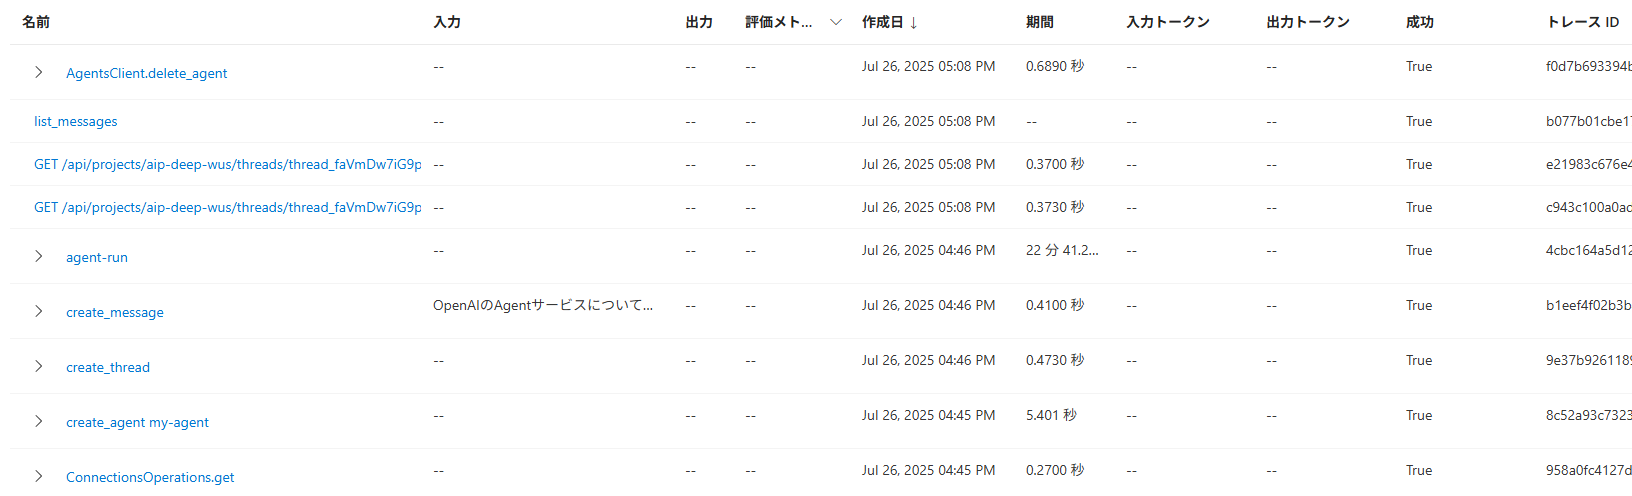
Task: Open the 評価メト... column dropdown chevron
Action: coord(836,22)
